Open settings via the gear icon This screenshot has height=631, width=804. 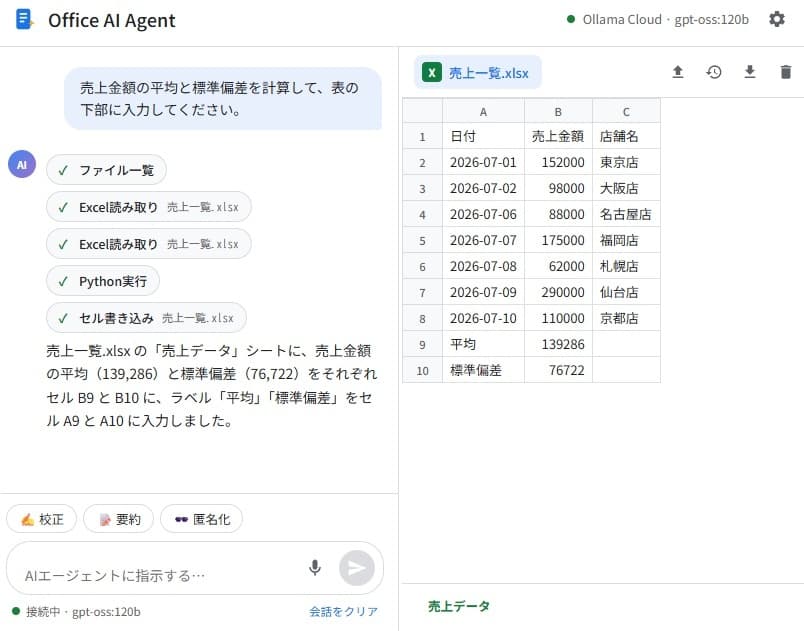[x=777, y=19]
